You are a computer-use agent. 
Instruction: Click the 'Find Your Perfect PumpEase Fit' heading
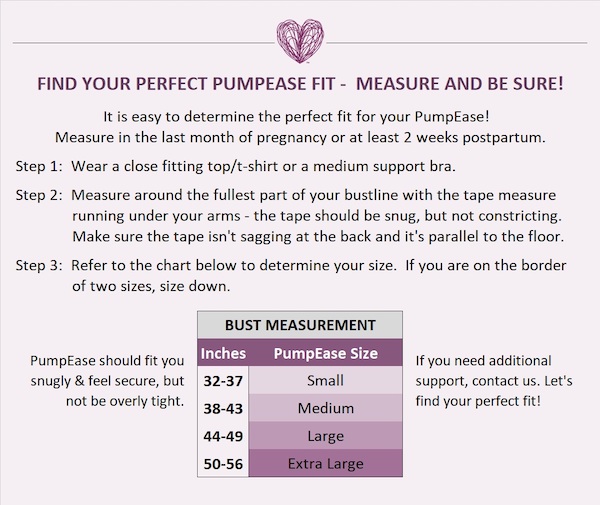point(300,85)
